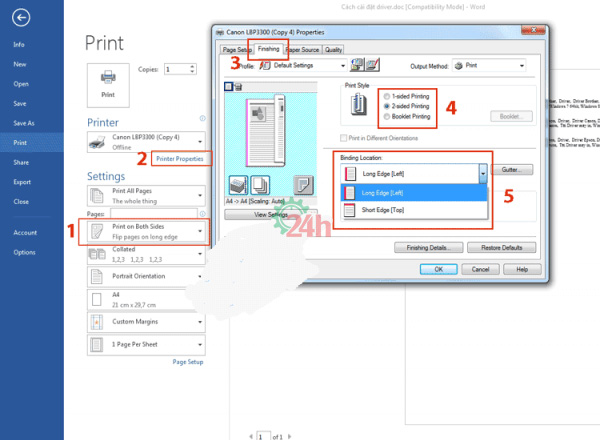Click Cancel in the properties dialog
Image resolution: width=600 pixels, height=440 pixels.
pyautogui.click(x=481, y=269)
